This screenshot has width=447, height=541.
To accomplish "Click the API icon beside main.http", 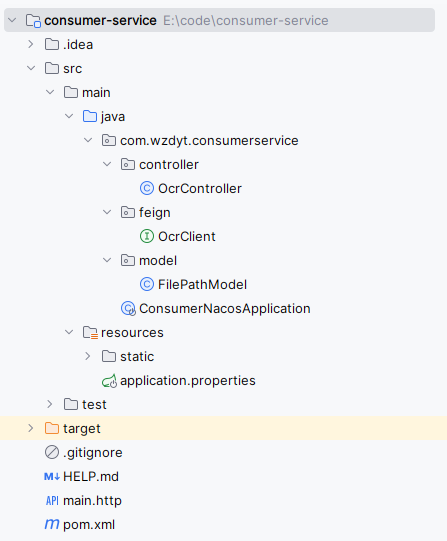I will tap(52, 500).
